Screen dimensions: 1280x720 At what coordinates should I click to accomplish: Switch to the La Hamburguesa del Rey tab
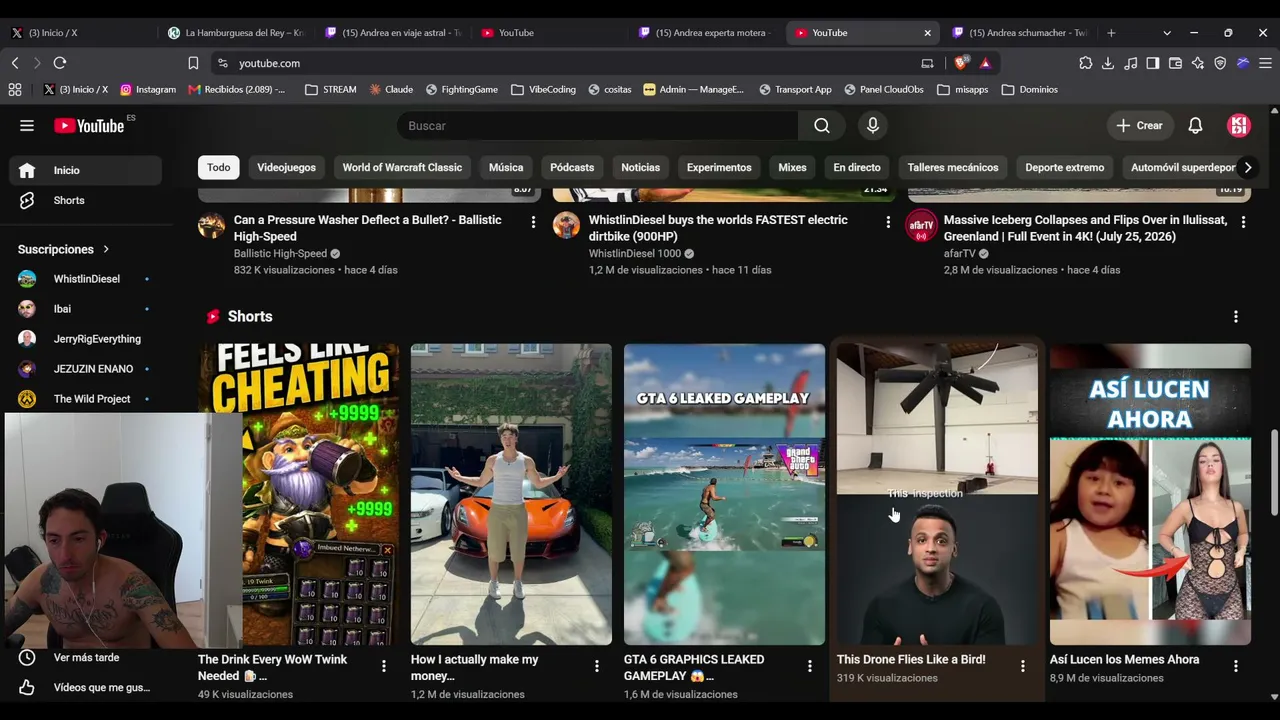[x=235, y=33]
